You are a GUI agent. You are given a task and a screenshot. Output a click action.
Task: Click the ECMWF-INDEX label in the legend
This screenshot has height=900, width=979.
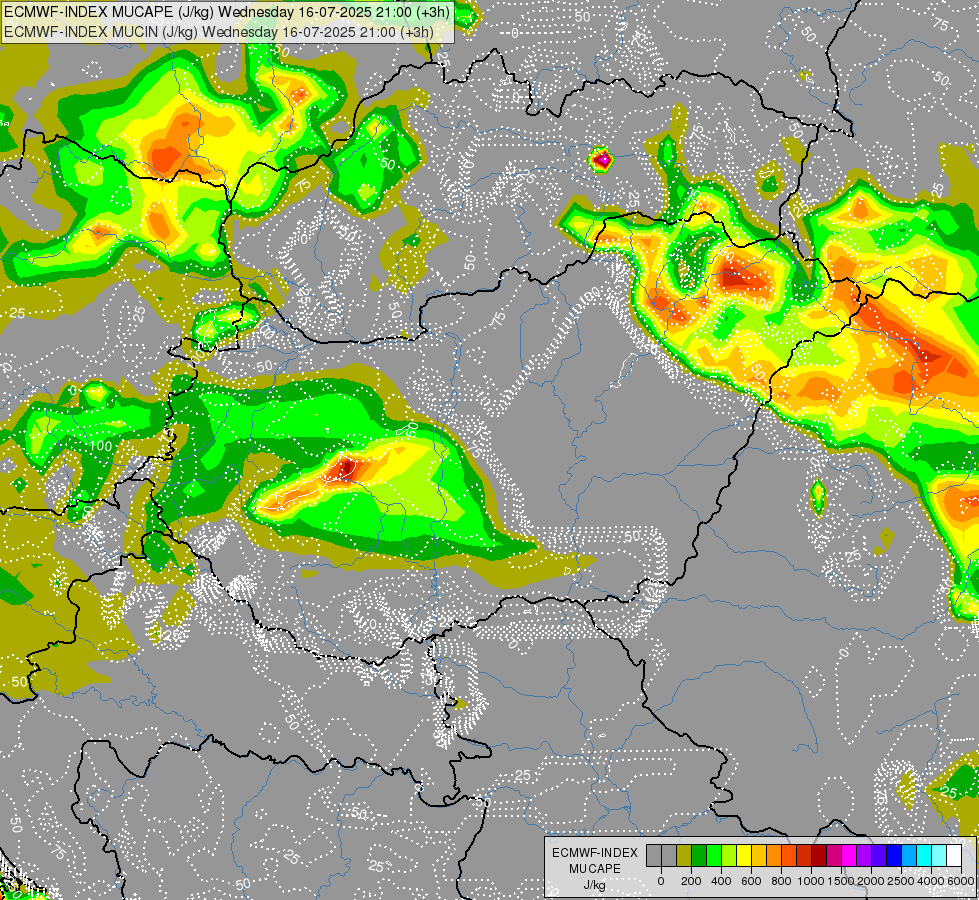595,853
